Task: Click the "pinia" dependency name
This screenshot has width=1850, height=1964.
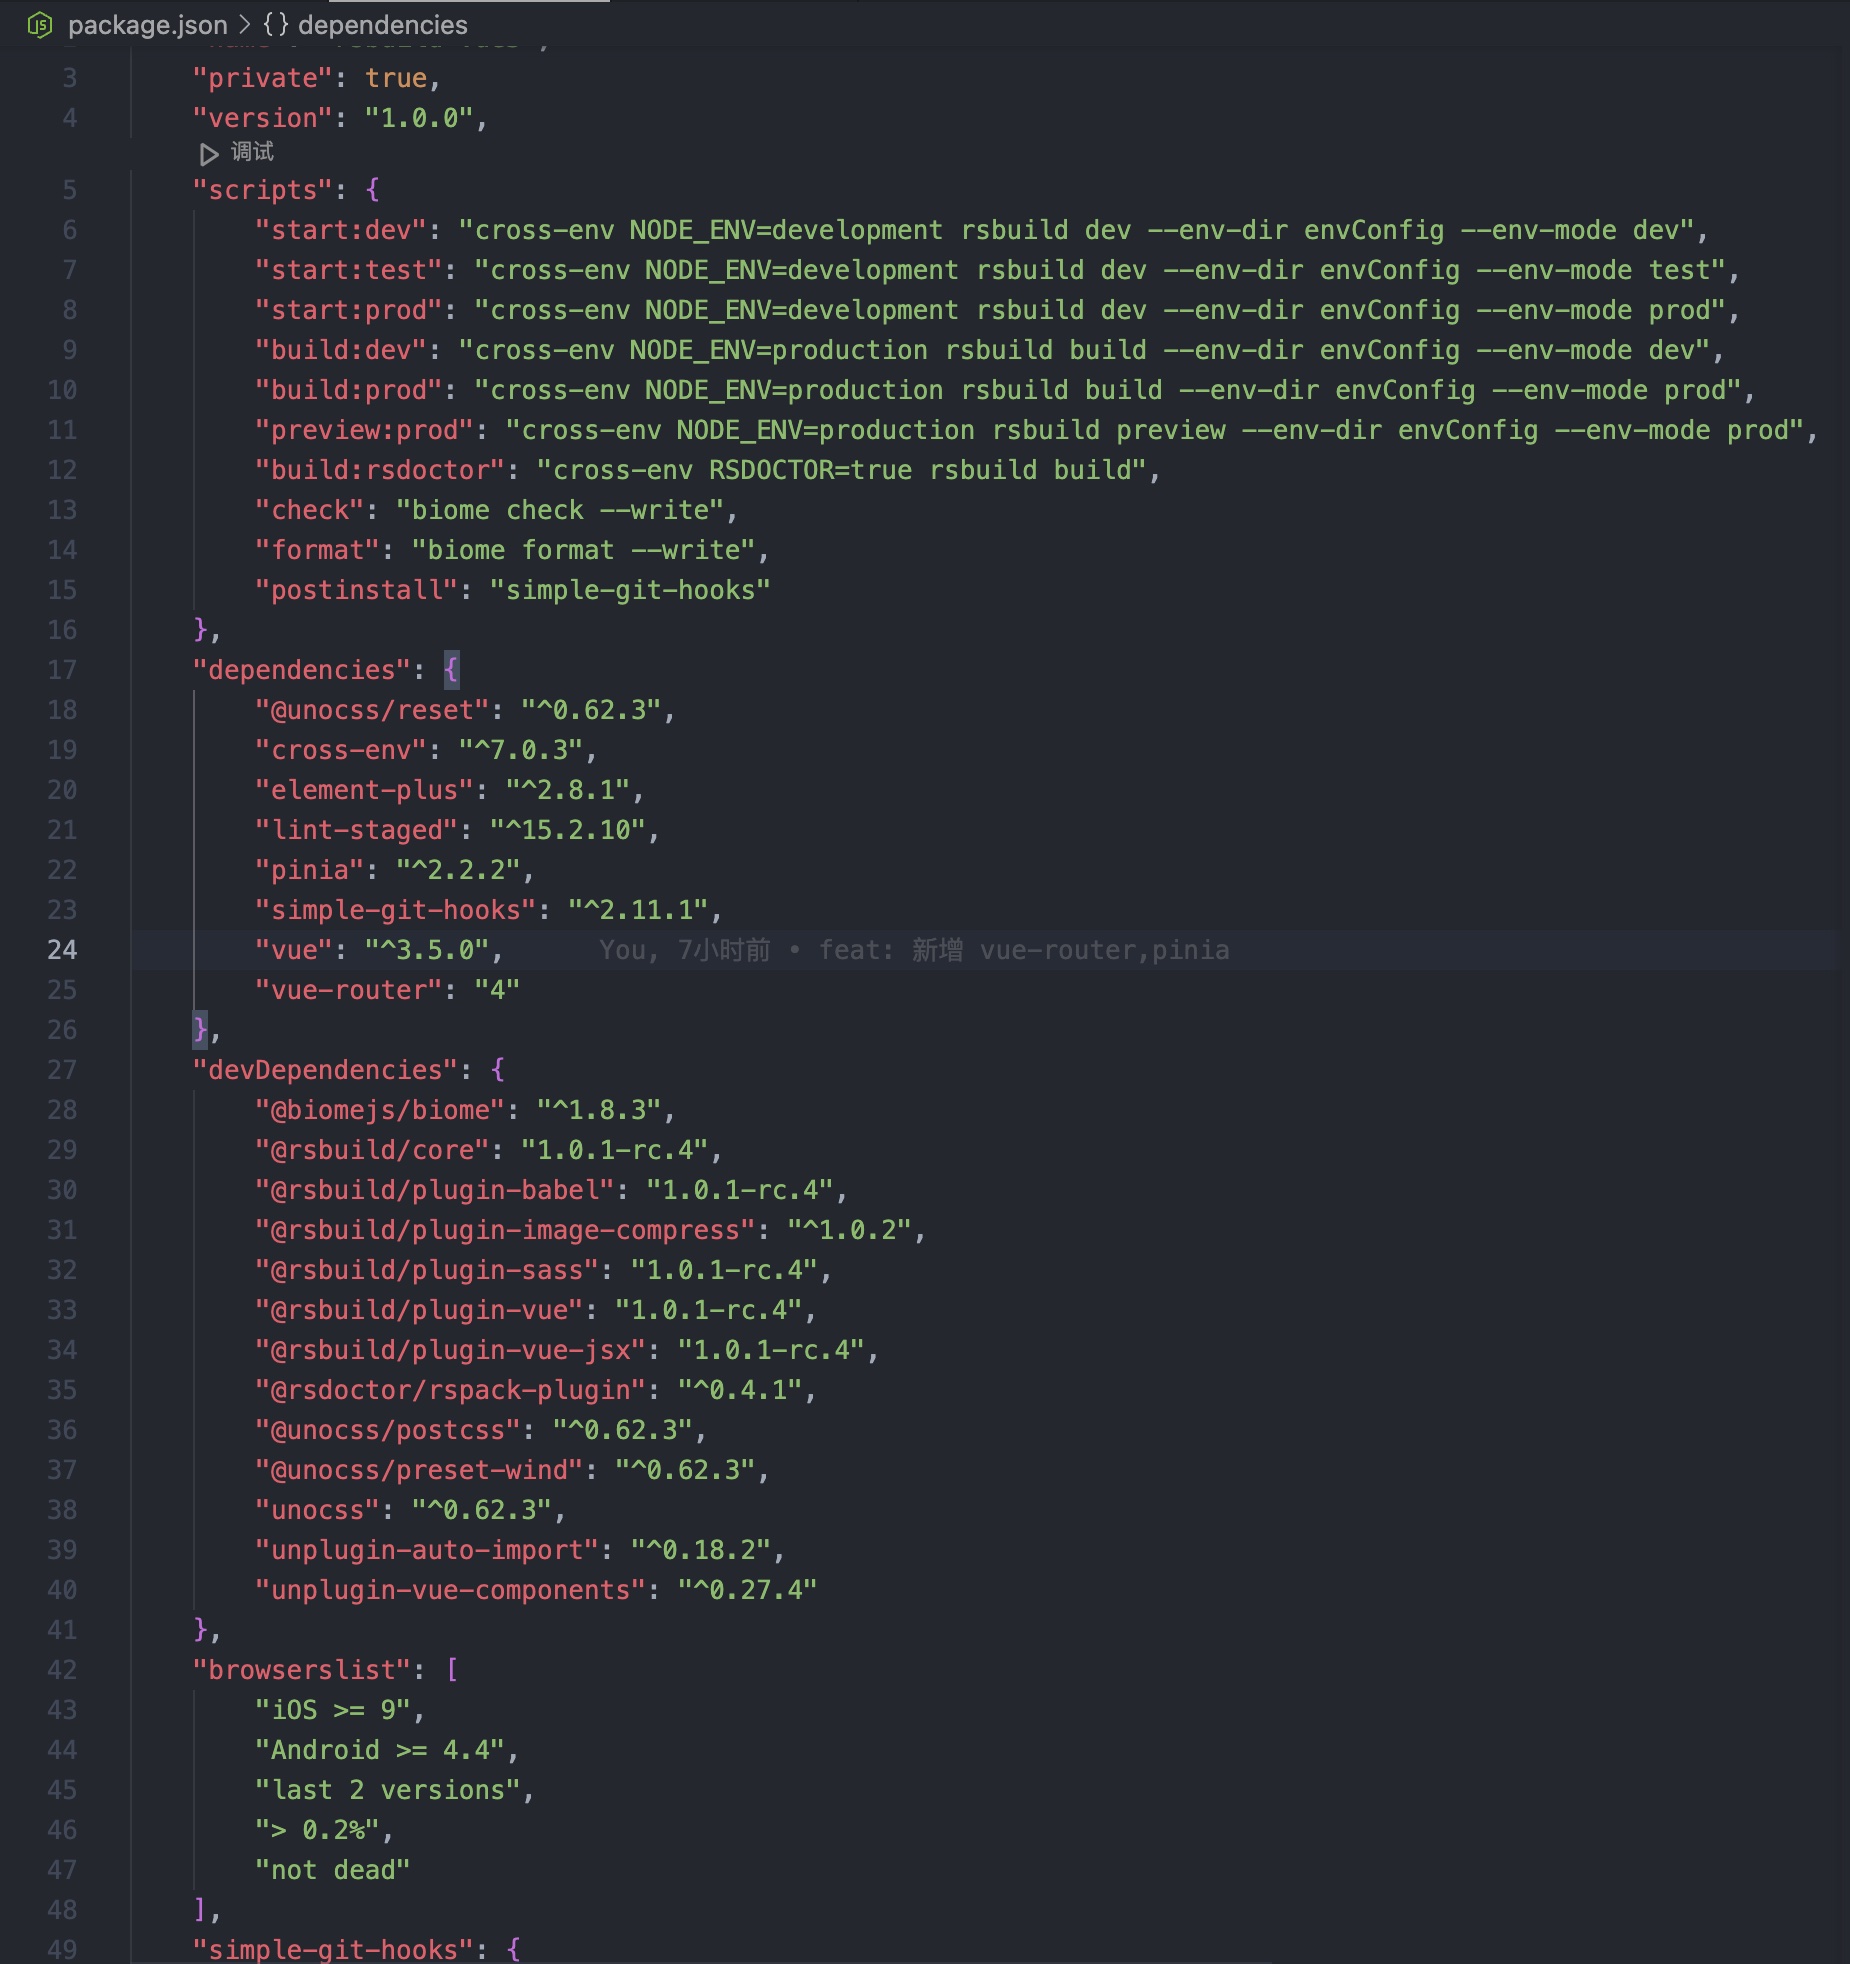Action: [x=310, y=870]
